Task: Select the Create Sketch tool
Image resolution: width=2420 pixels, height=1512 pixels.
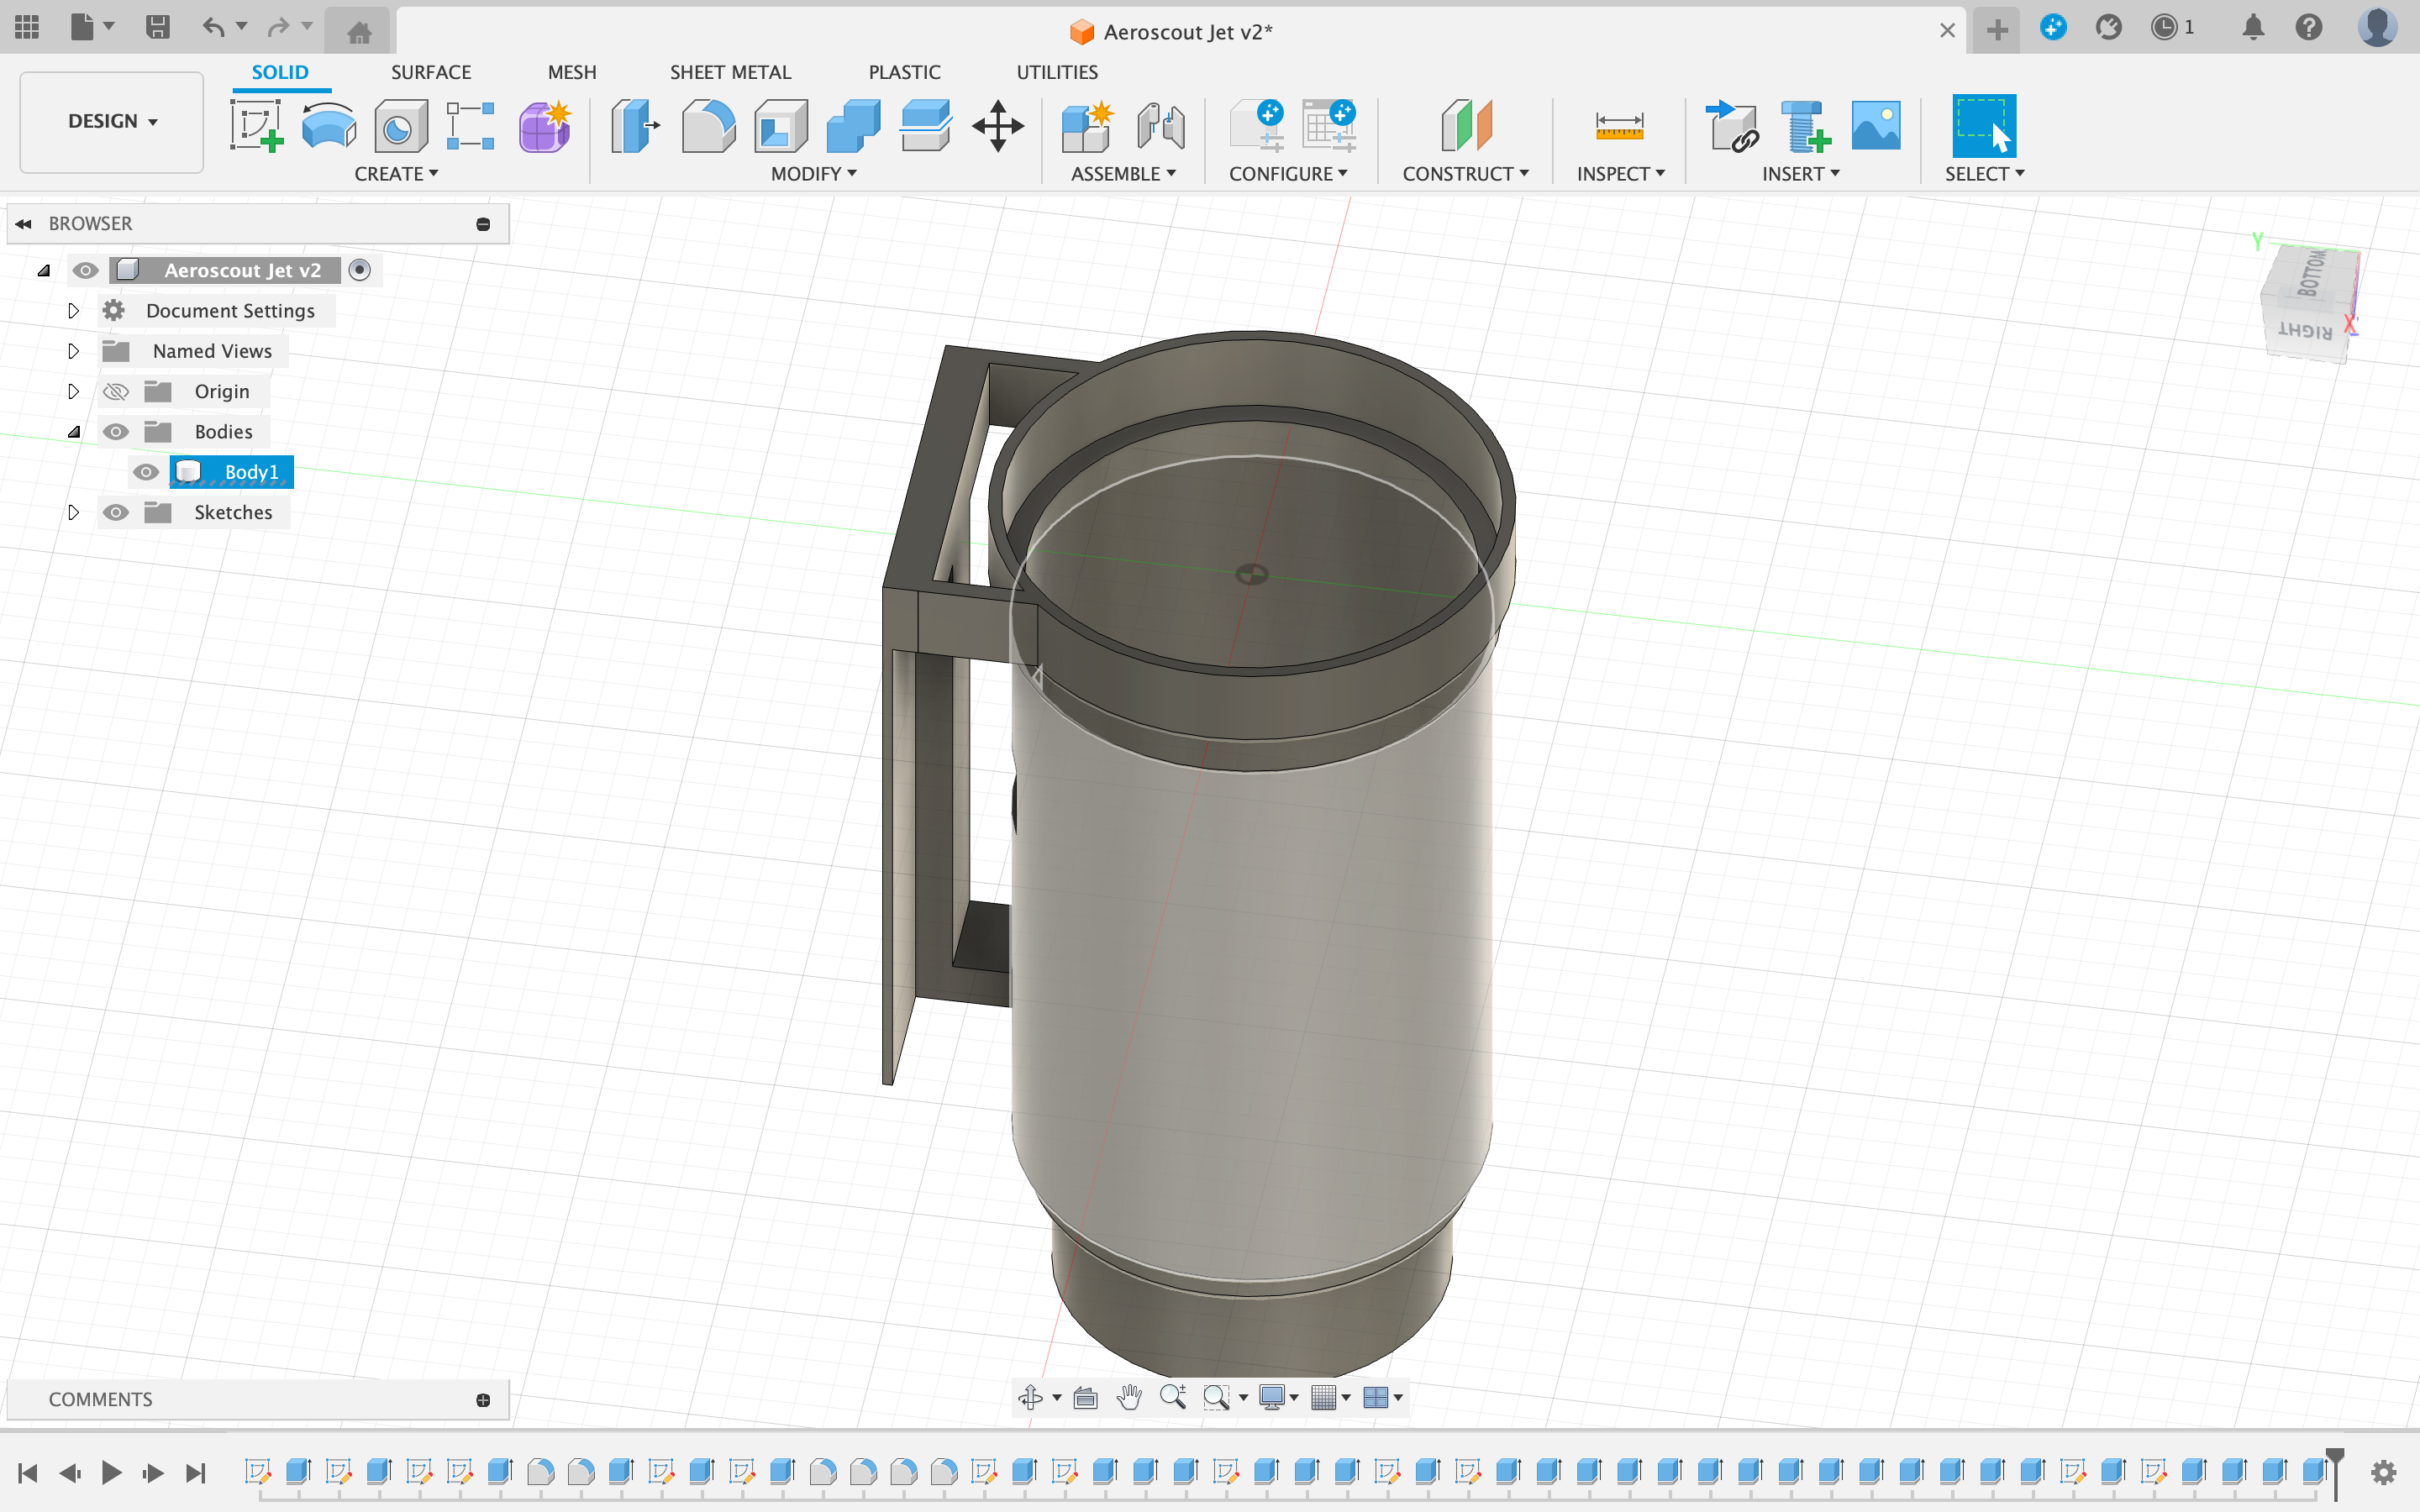Action: [256, 126]
